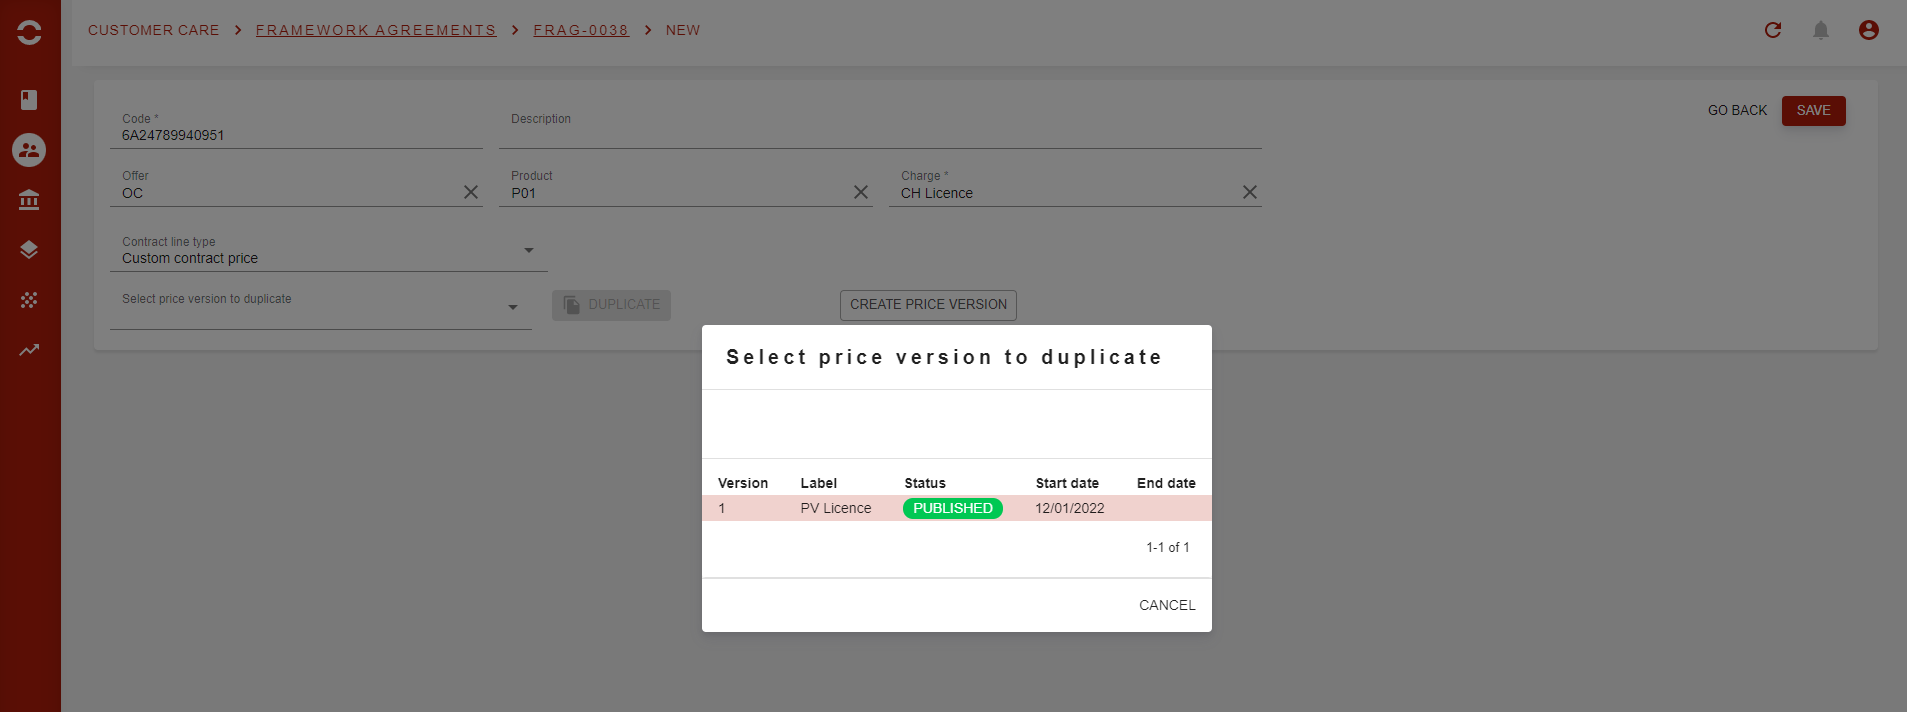Screen dimensions: 1907x712
Task: Clear the Product field value P01
Action: point(861,192)
